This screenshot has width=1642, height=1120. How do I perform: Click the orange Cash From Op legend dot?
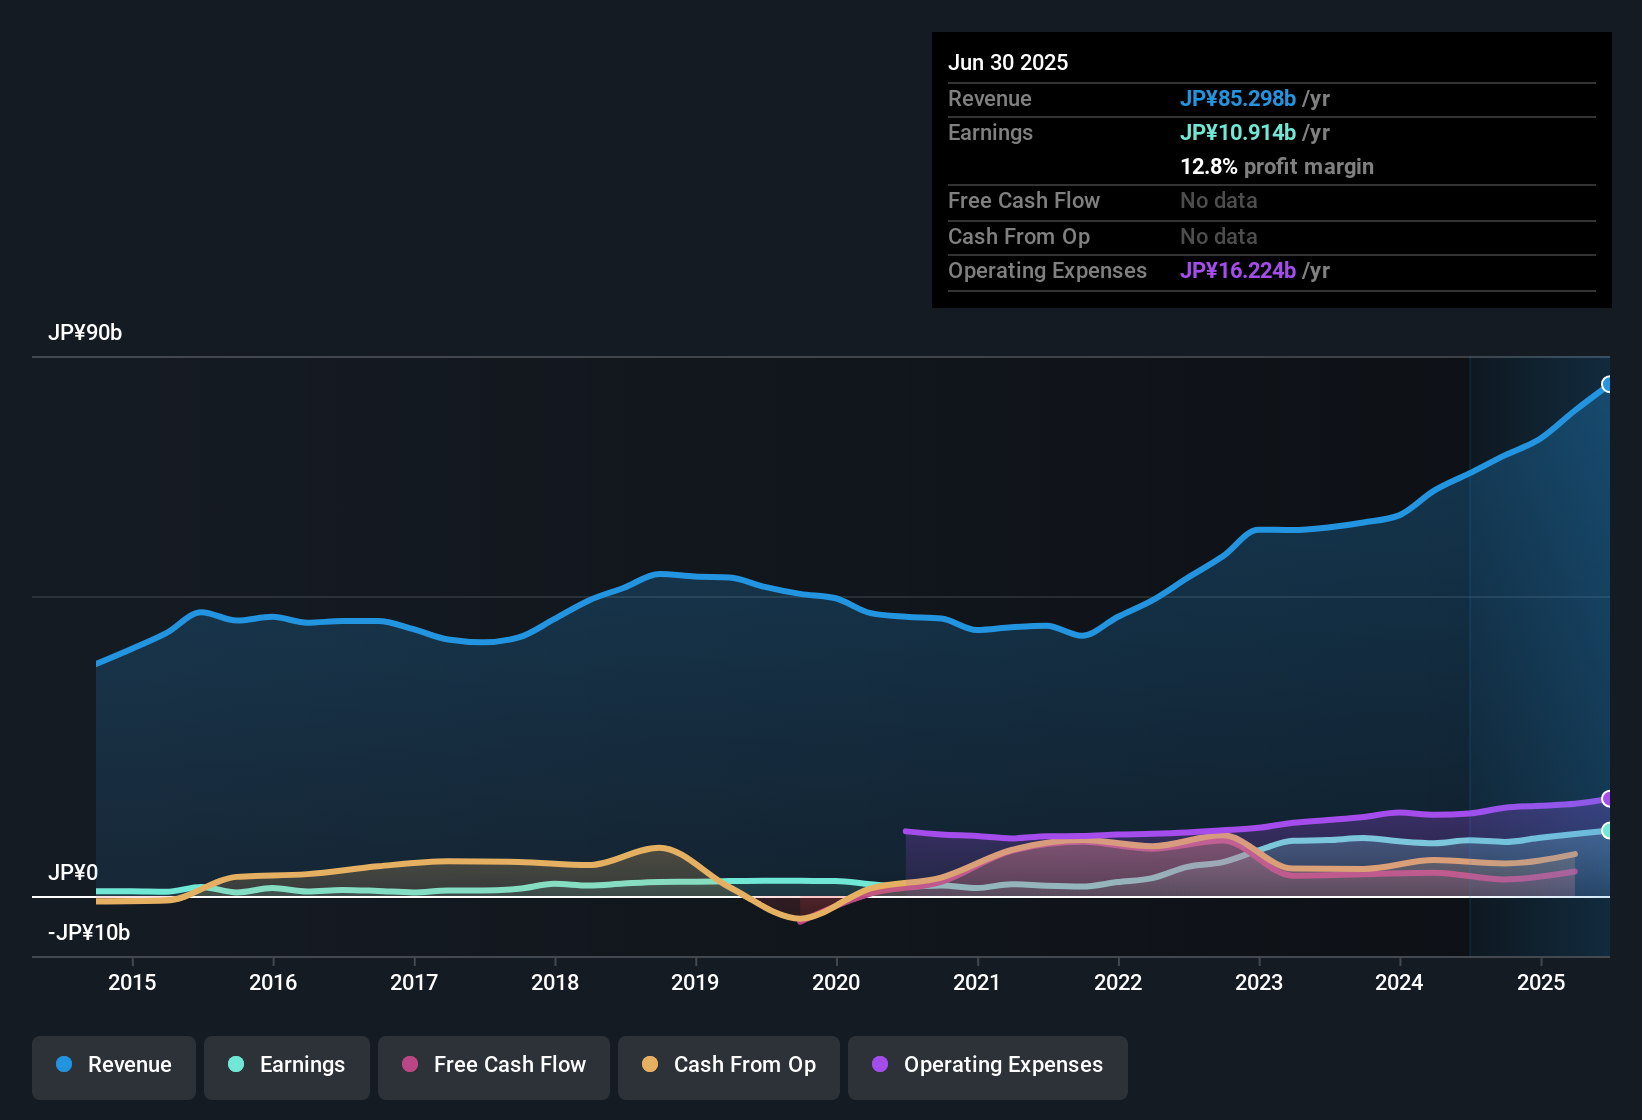[650, 1065]
